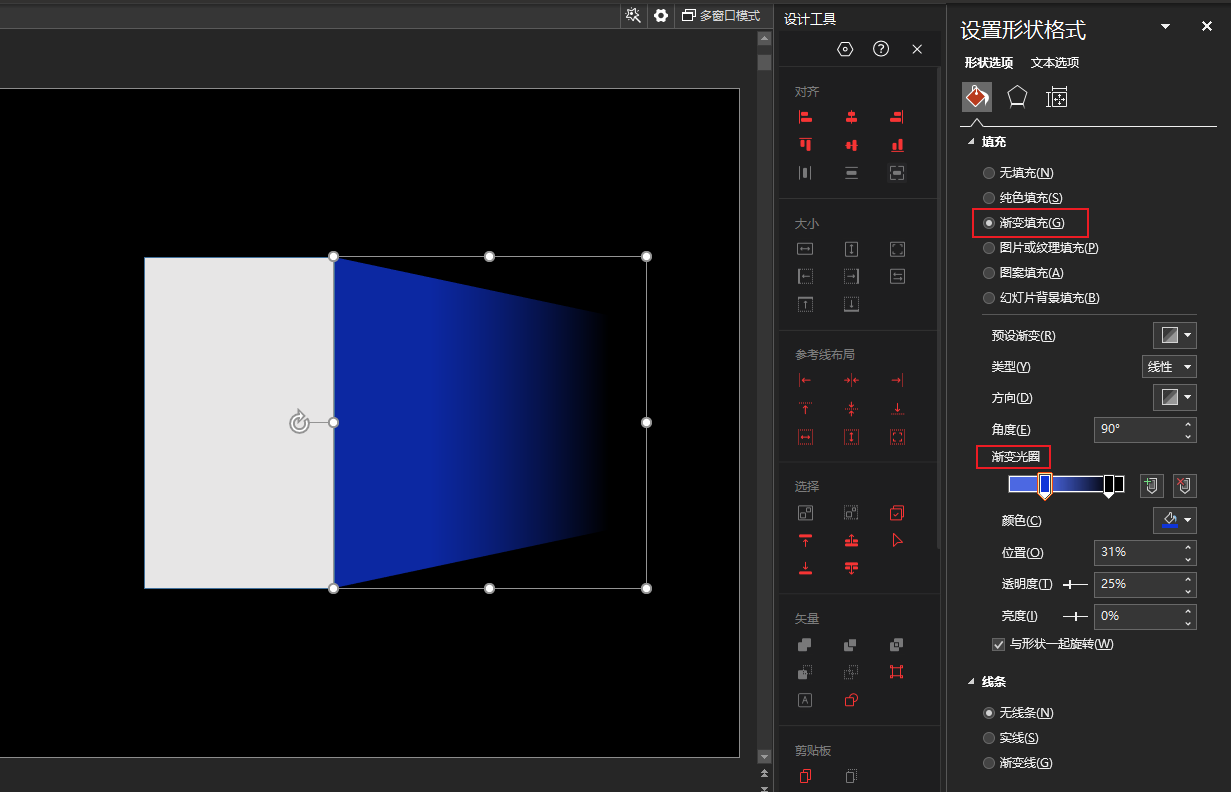Select 图片或纹理填充(P) radio button
The image size is (1231, 792).
click(989, 248)
